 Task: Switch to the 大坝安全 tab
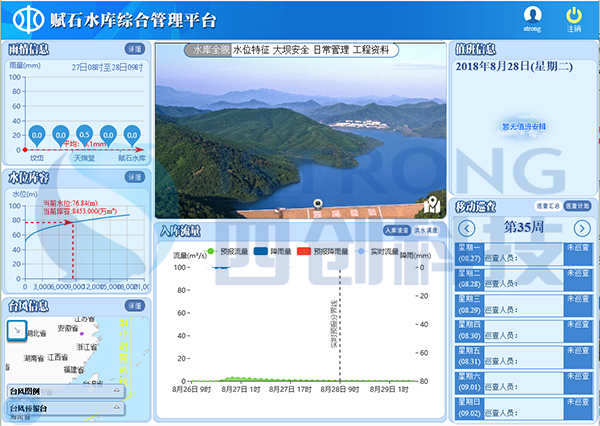pos(296,50)
